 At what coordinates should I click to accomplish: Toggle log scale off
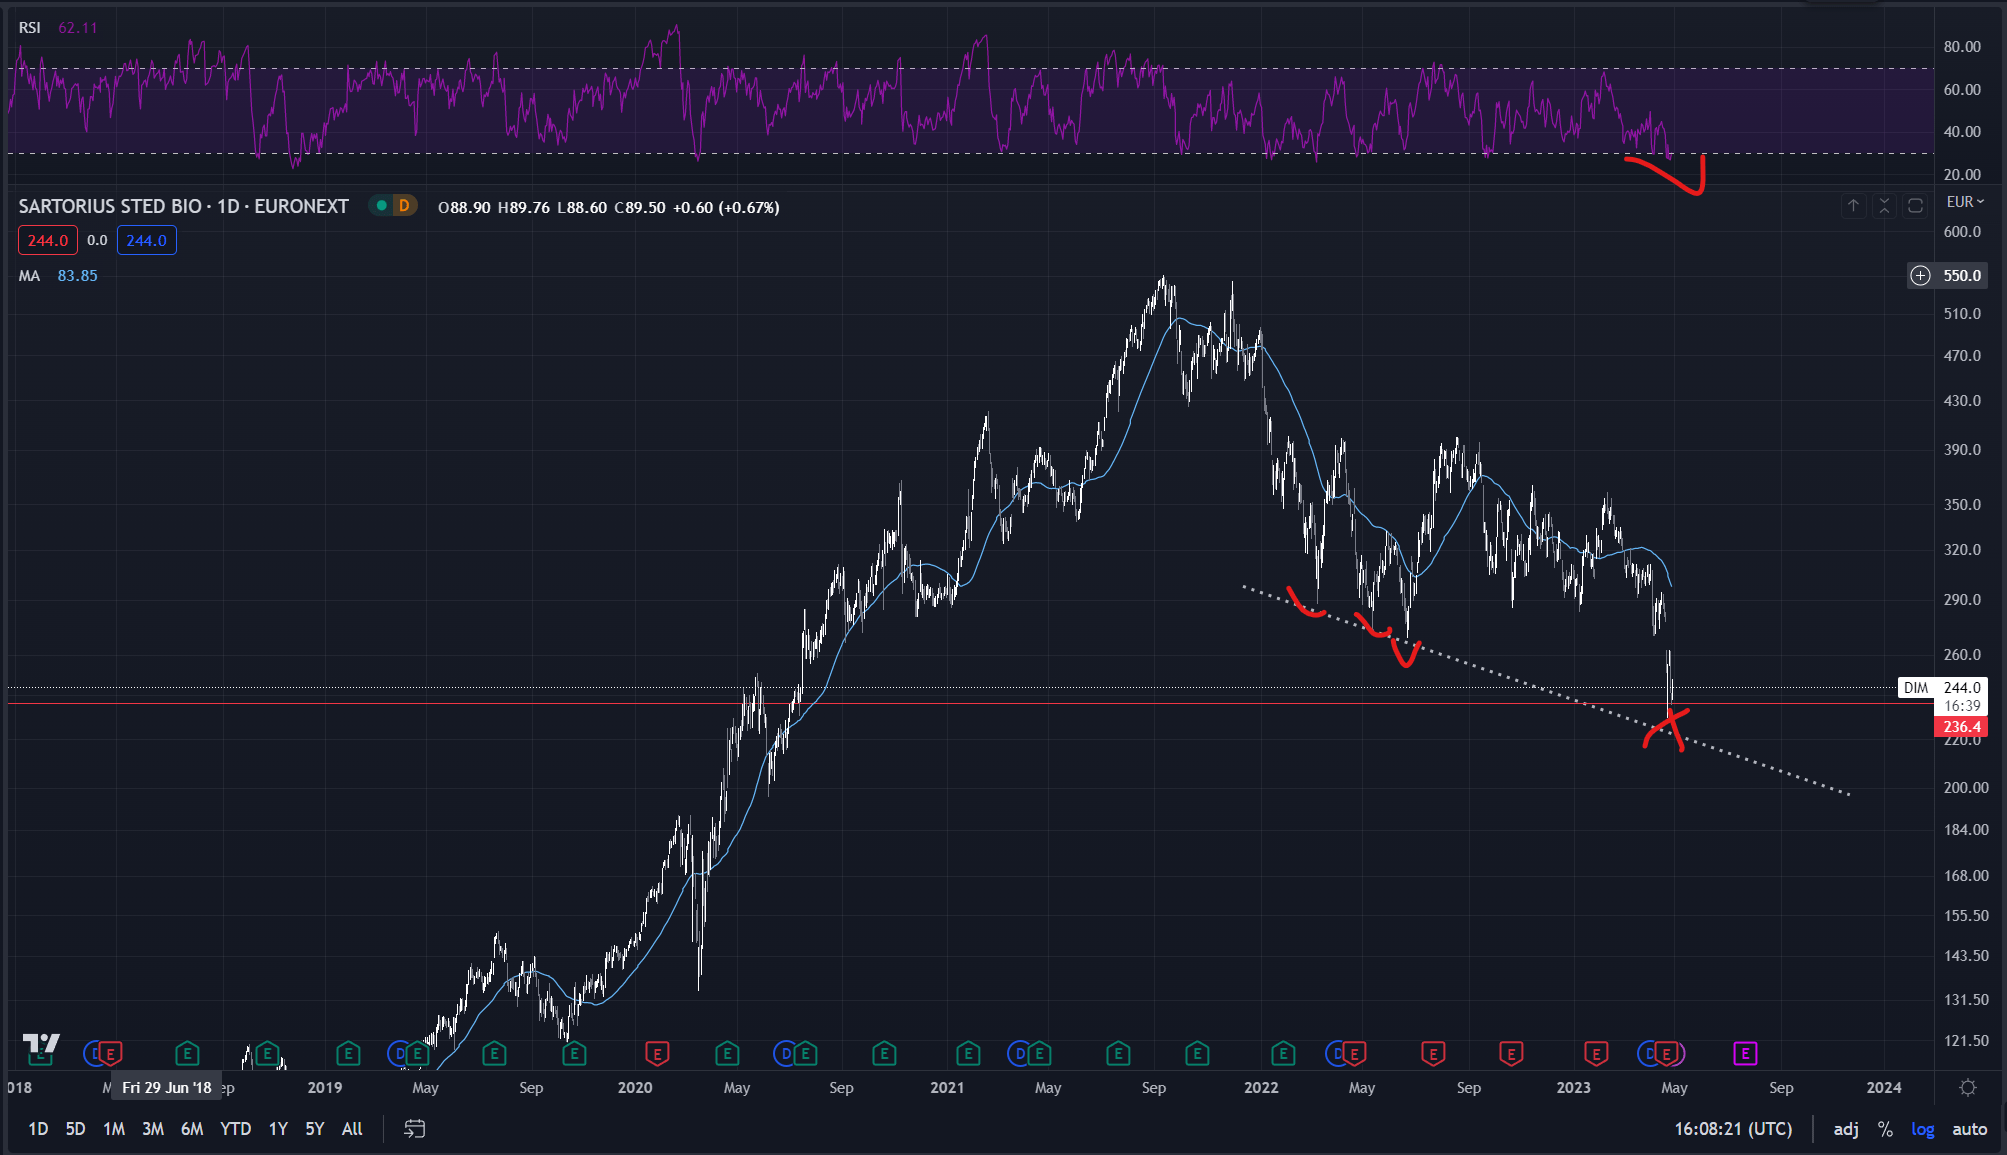[1922, 1129]
